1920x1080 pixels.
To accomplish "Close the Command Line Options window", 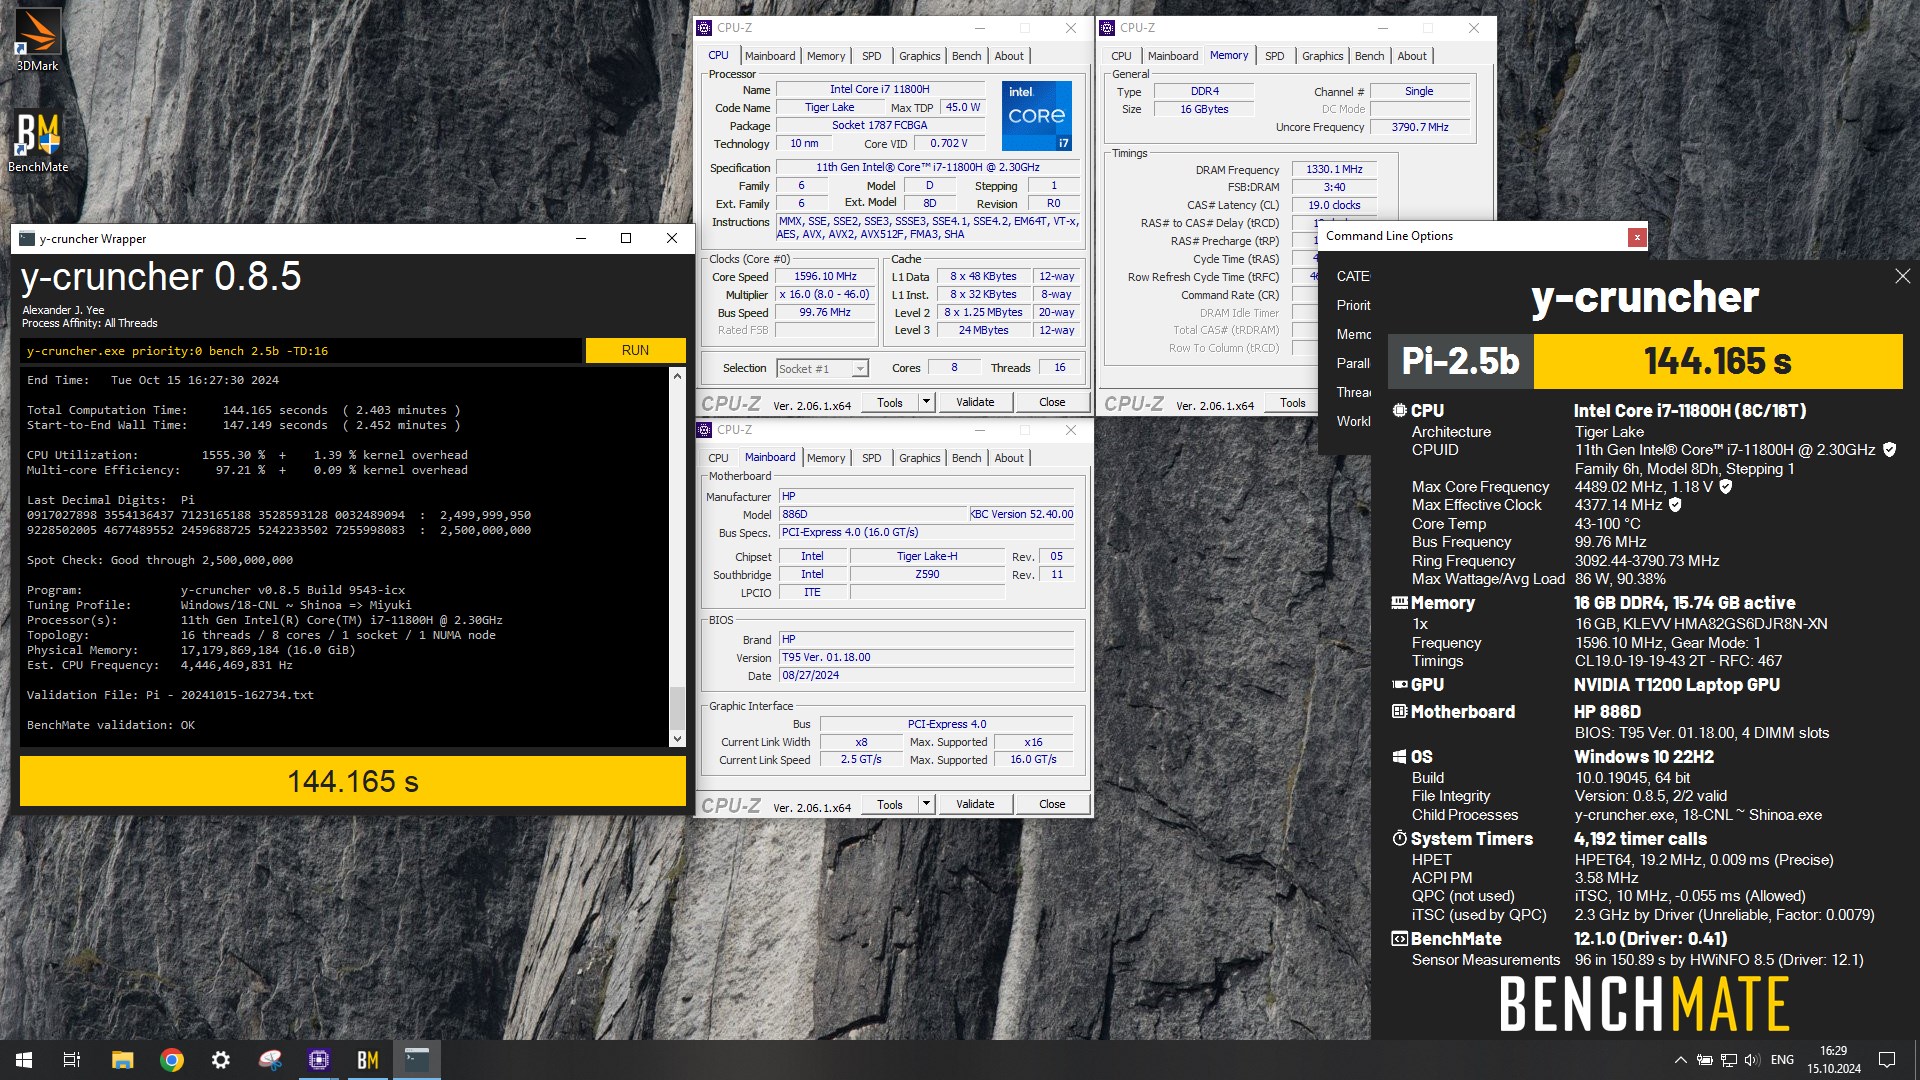I will [x=1637, y=237].
